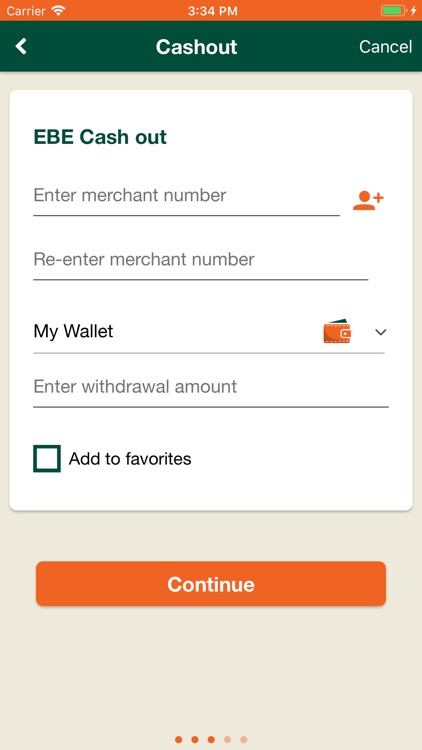Check the Add to favorites box

click(x=47, y=458)
